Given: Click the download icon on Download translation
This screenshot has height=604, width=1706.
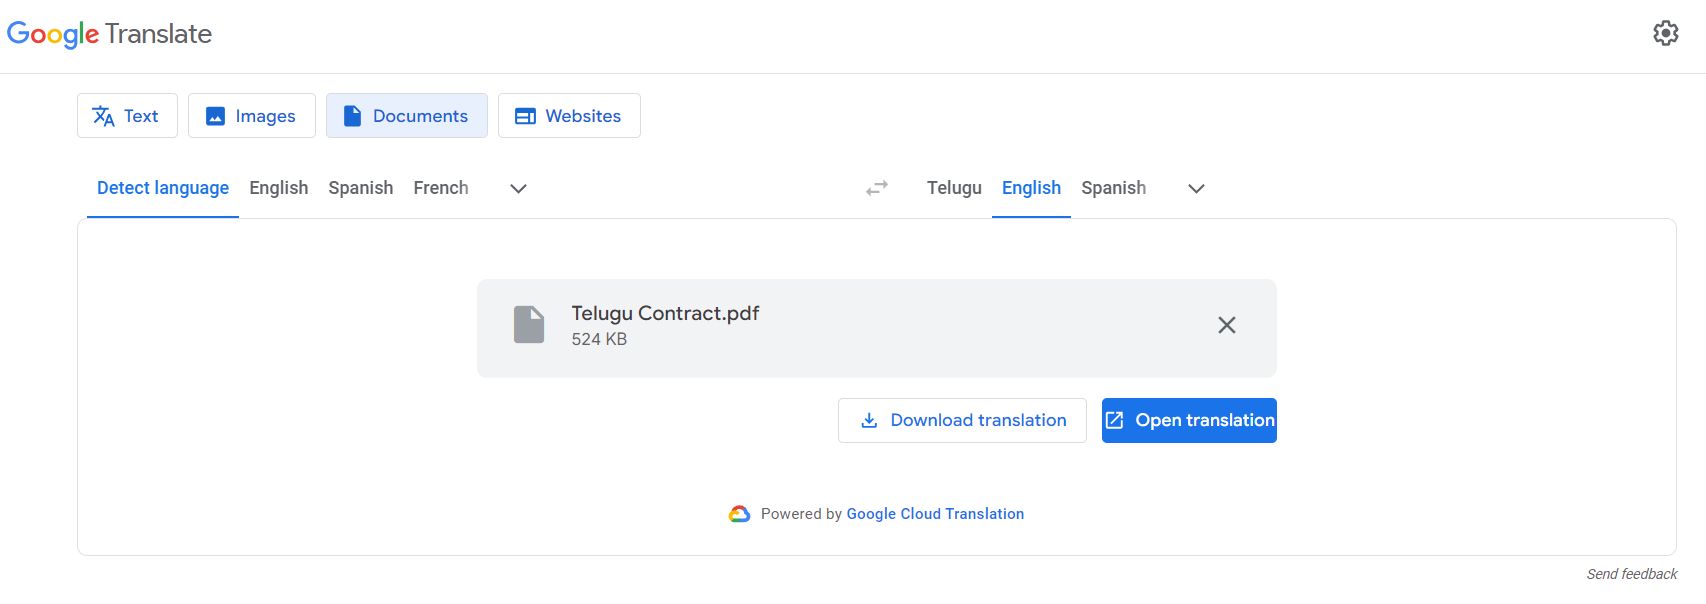Looking at the screenshot, I should click(869, 420).
